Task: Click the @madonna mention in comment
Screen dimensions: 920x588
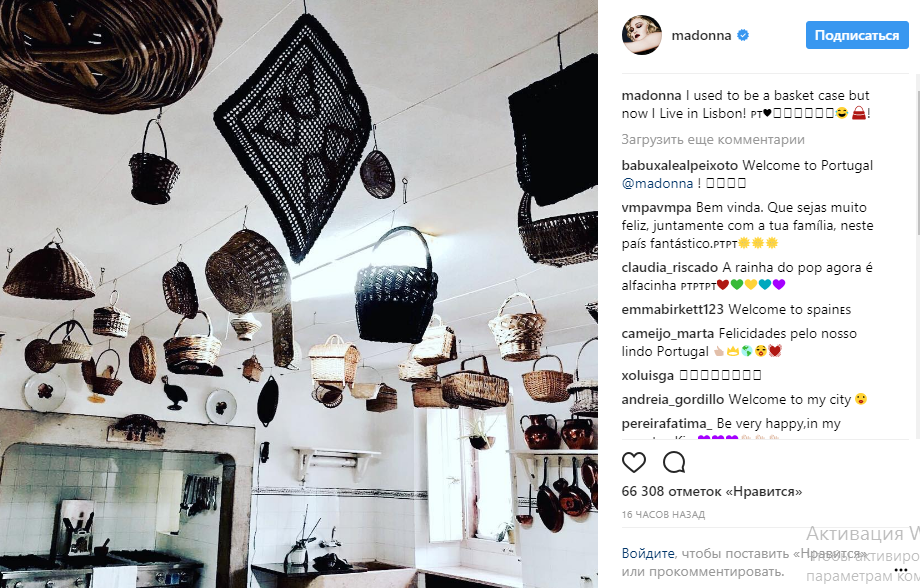Action: pyautogui.click(x=658, y=183)
